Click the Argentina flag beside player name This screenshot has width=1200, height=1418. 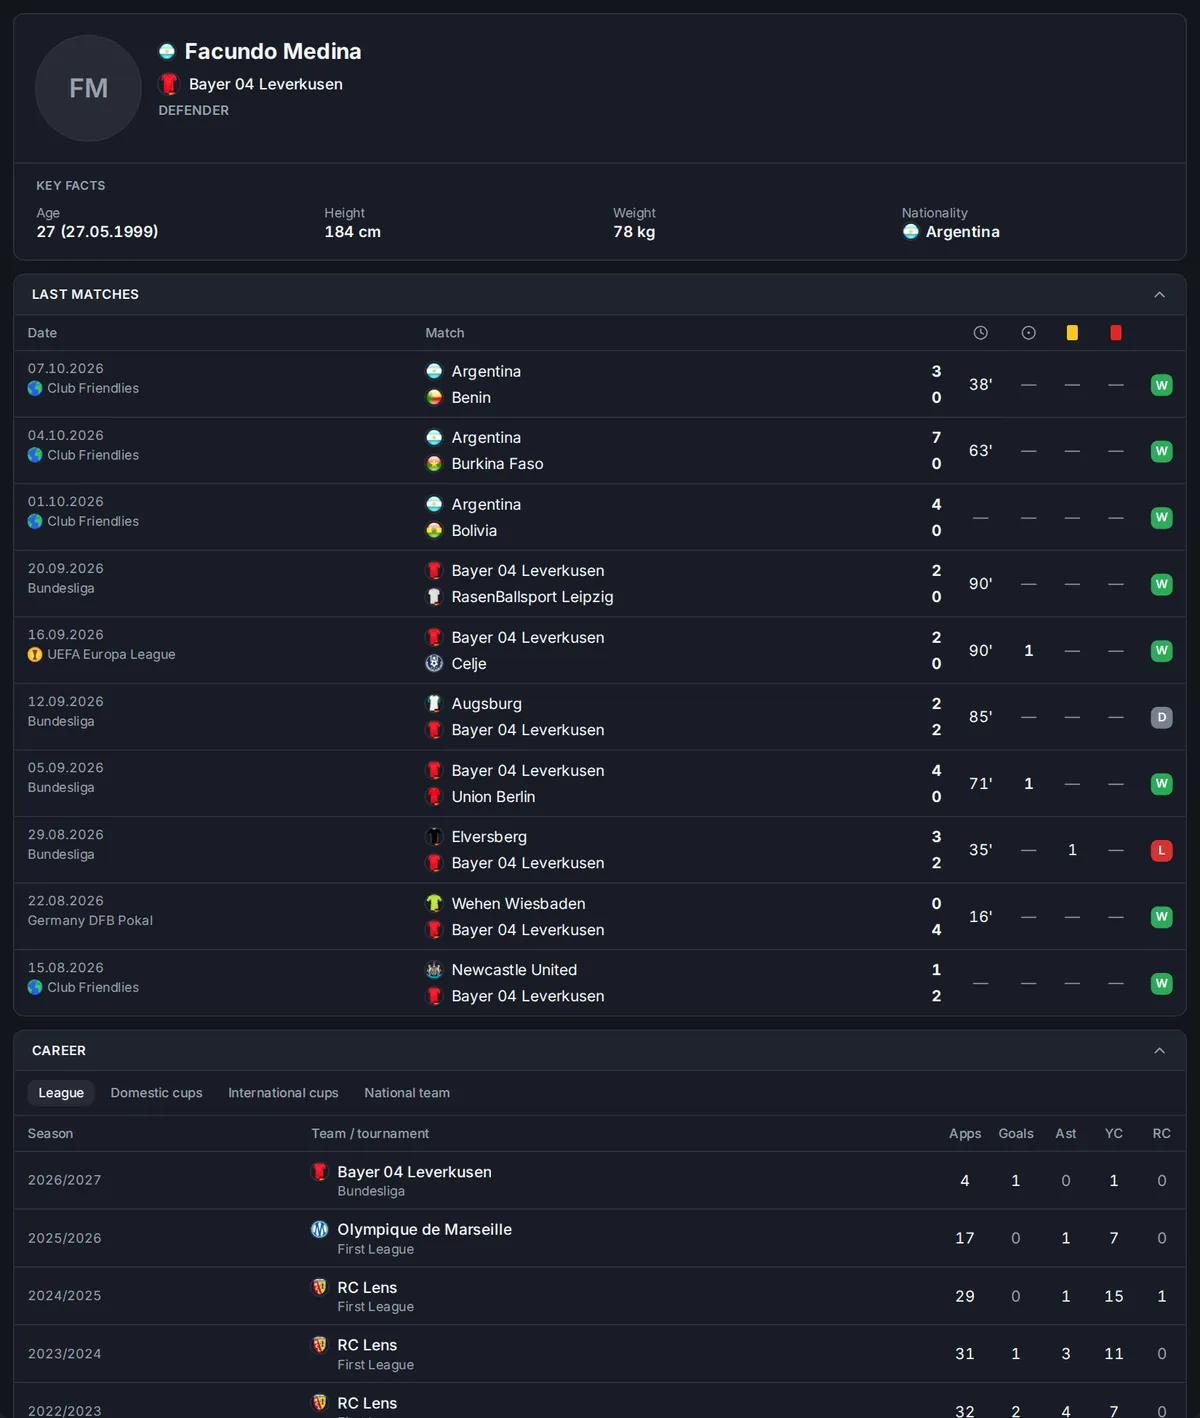(x=167, y=51)
